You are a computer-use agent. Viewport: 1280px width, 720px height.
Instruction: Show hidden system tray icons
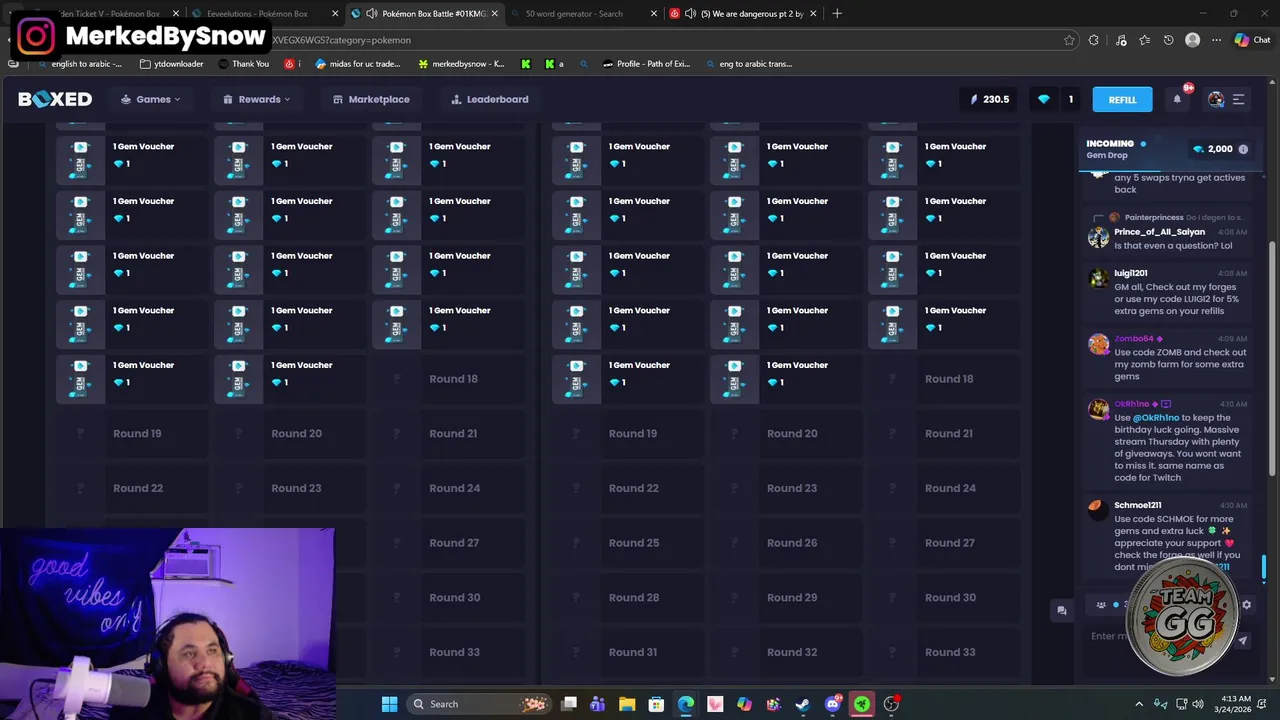pyautogui.click(x=1139, y=704)
